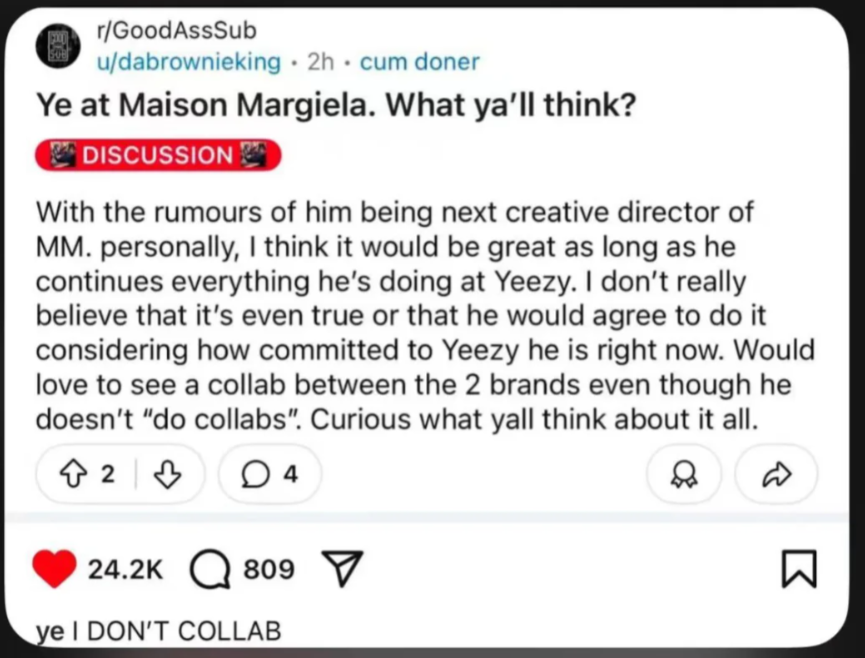Open u/dabrownieking's profile

(189, 61)
